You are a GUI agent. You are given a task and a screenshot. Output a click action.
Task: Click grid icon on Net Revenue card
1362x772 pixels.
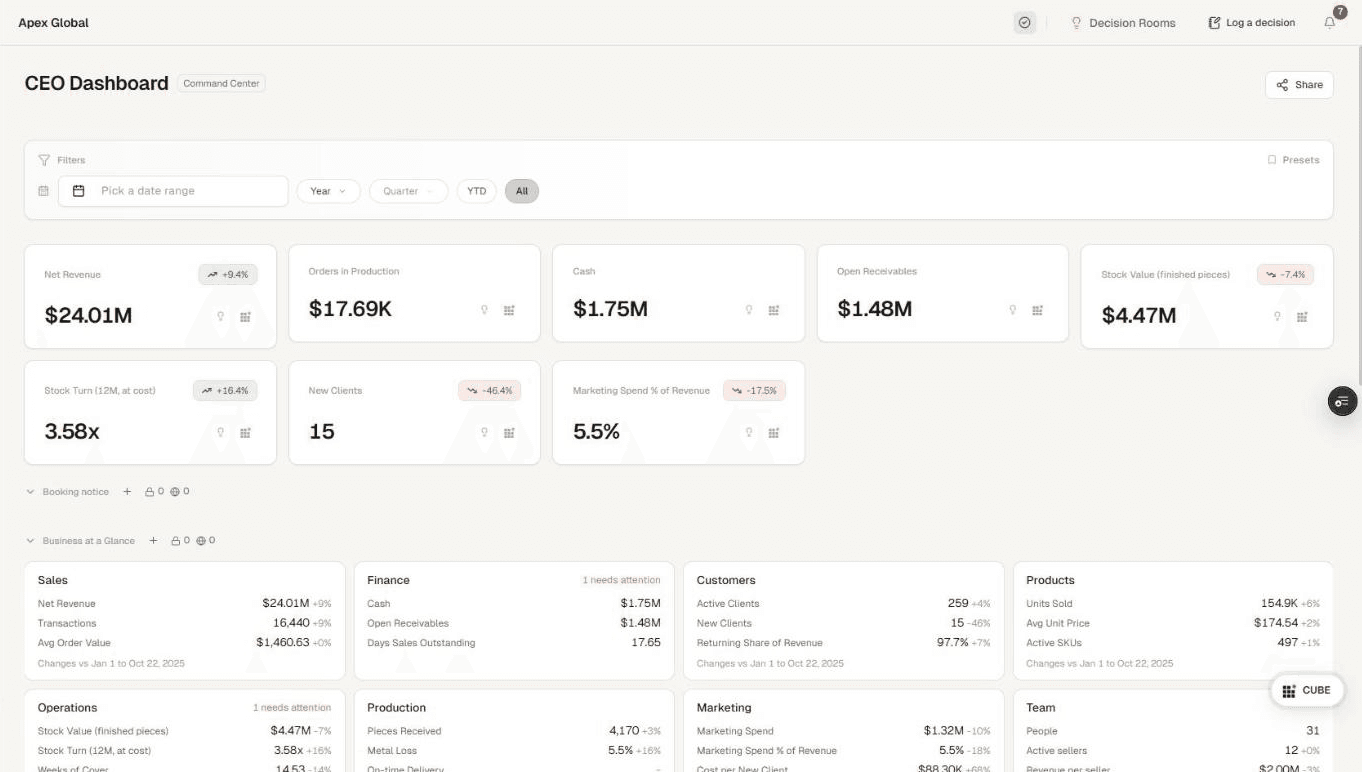coord(245,316)
